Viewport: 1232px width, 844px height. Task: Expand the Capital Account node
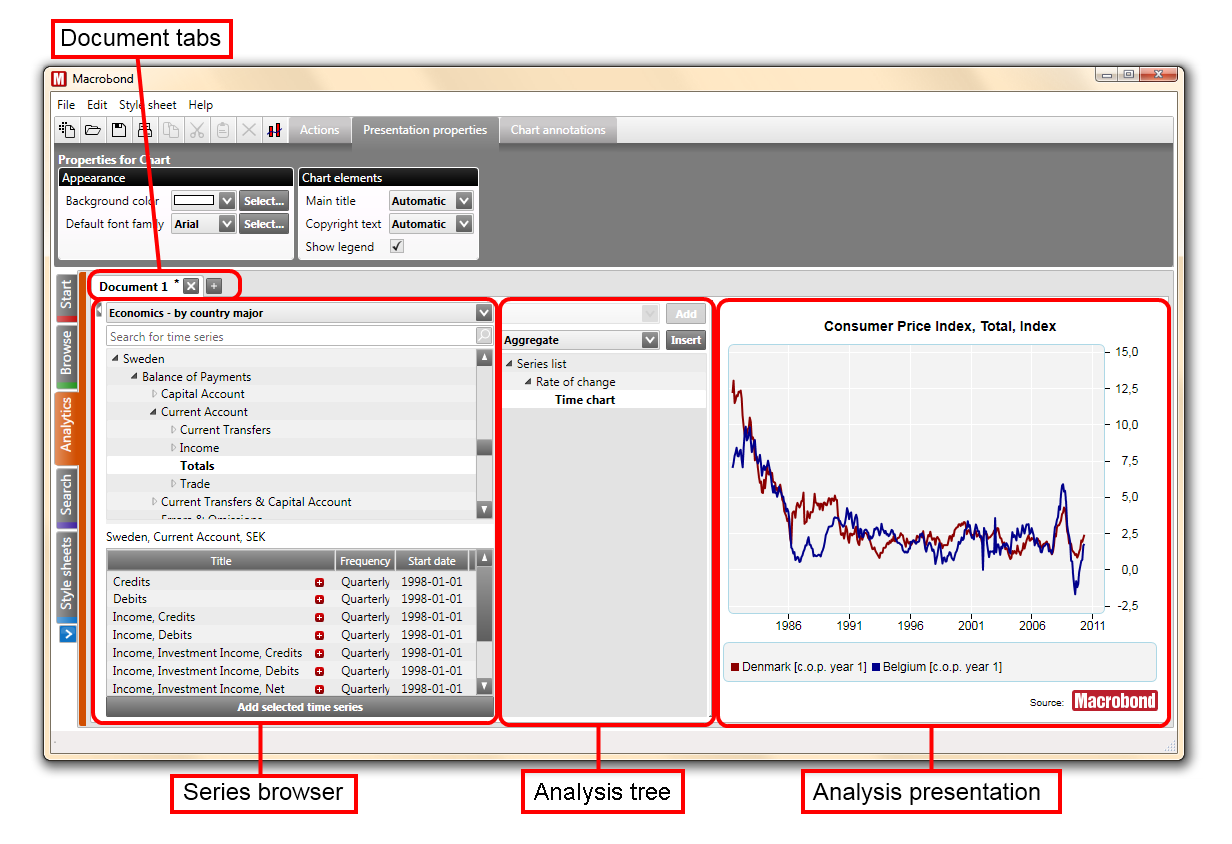tap(154, 394)
